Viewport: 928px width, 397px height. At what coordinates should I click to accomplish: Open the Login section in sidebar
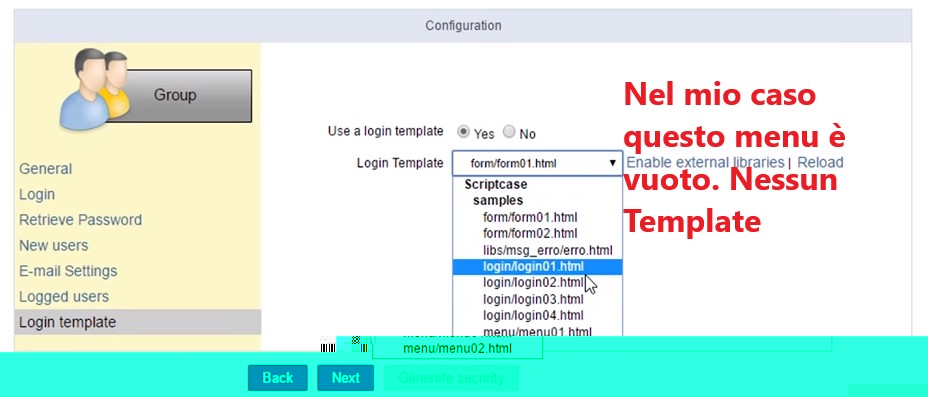coord(37,194)
